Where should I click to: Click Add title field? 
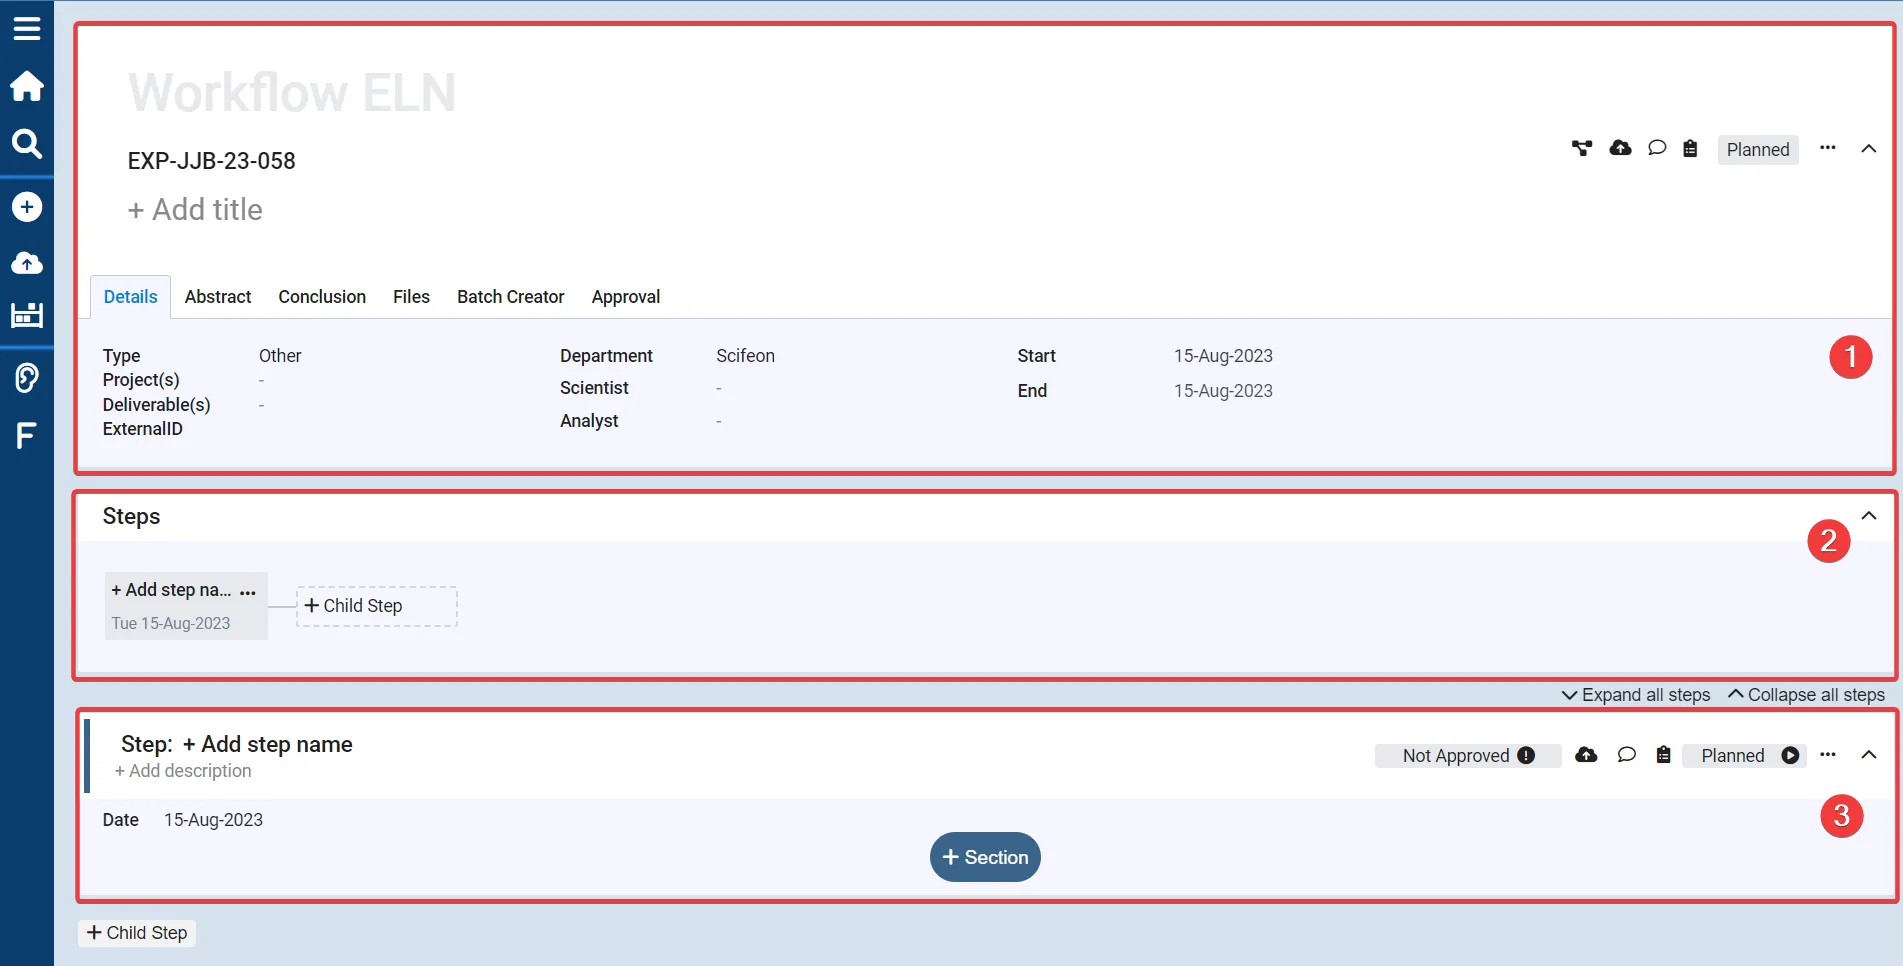coord(196,210)
